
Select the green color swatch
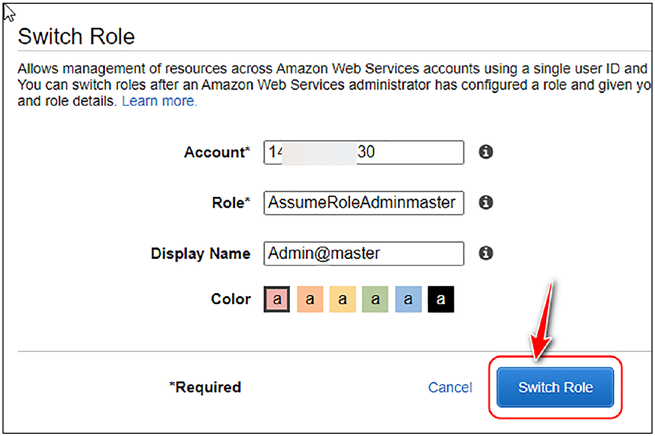pos(375,299)
